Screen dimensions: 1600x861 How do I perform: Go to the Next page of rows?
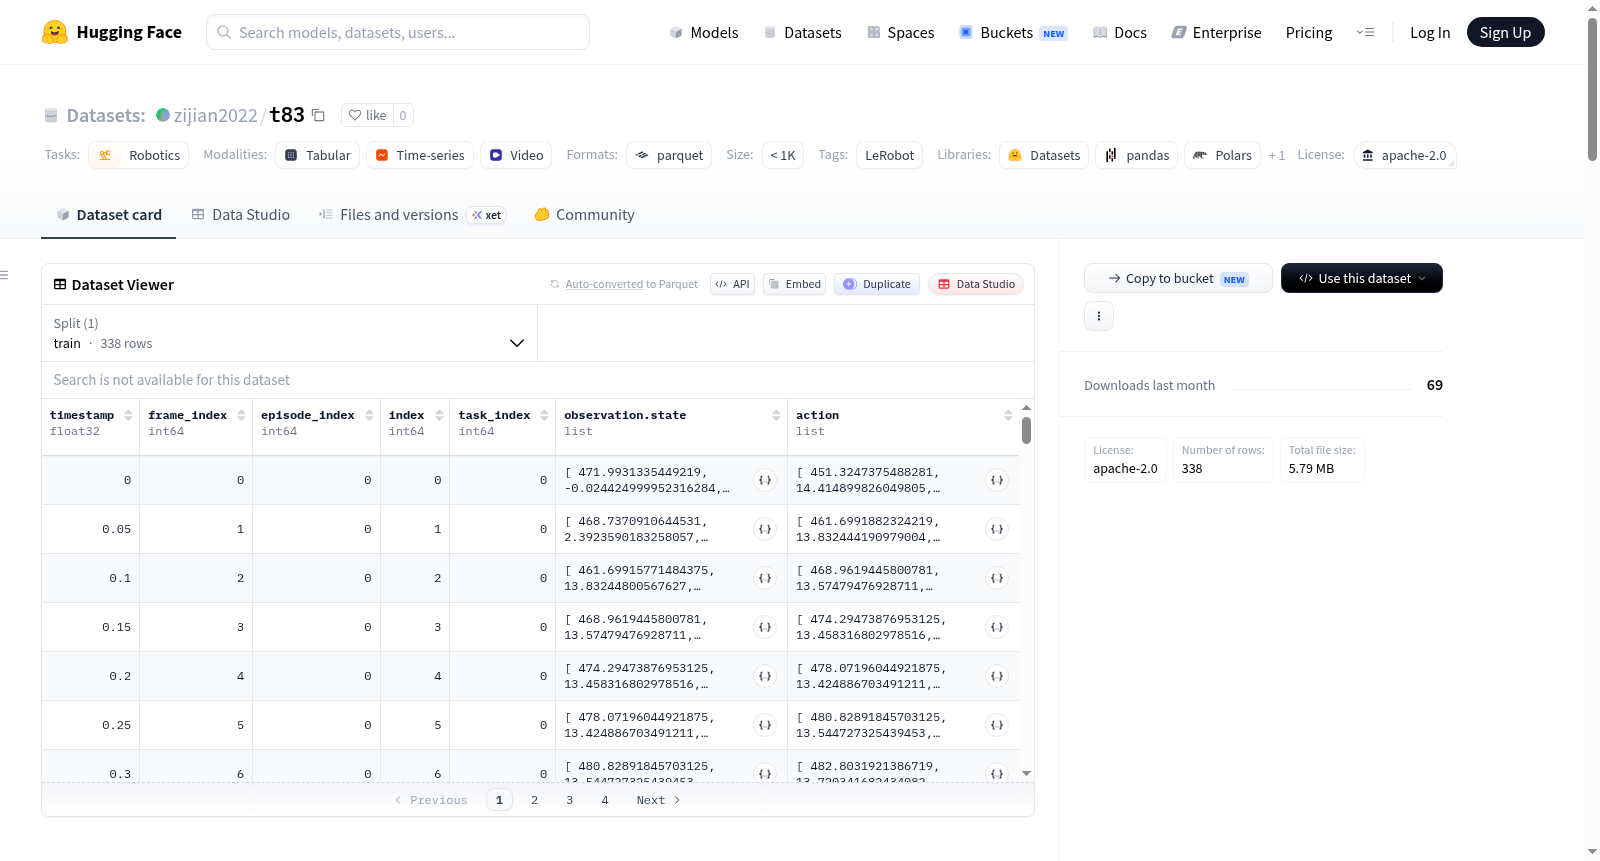click(x=658, y=800)
